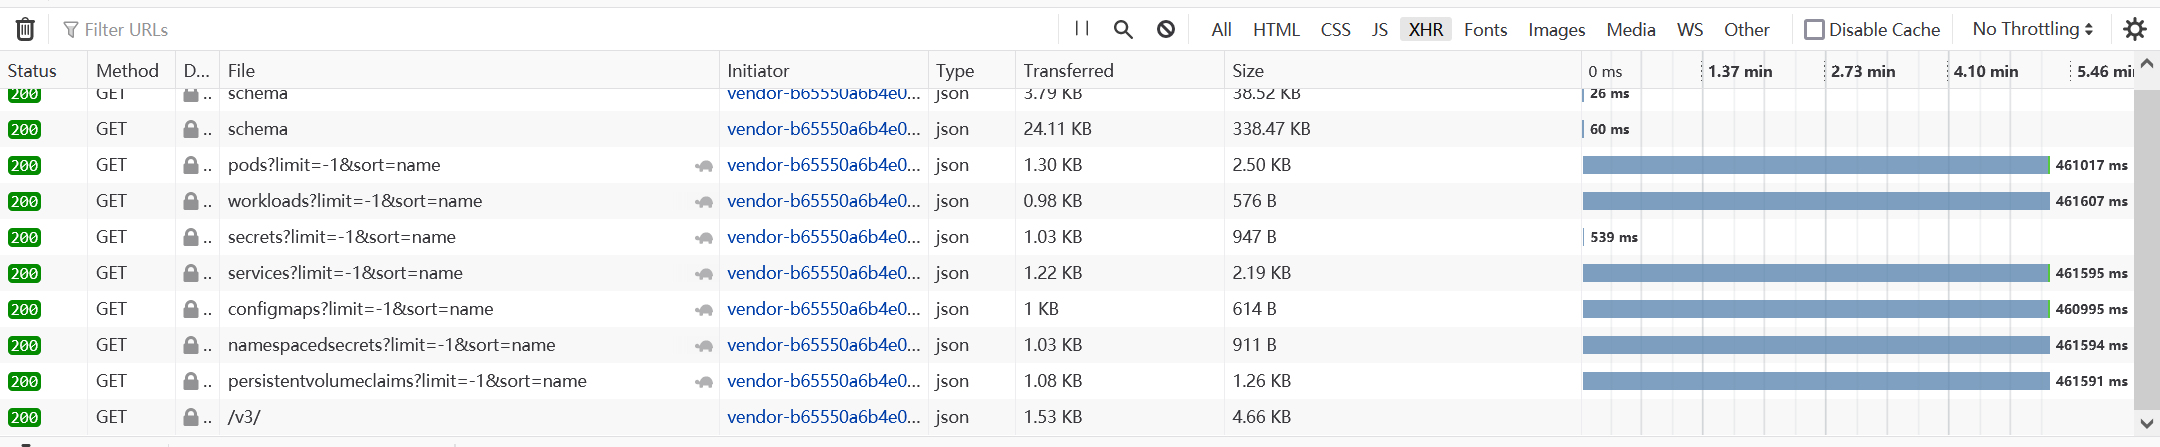The height and width of the screenshot is (447, 2160).
Task: Click services waterfall bar 461595 ms
Action: coord(1816,273)
